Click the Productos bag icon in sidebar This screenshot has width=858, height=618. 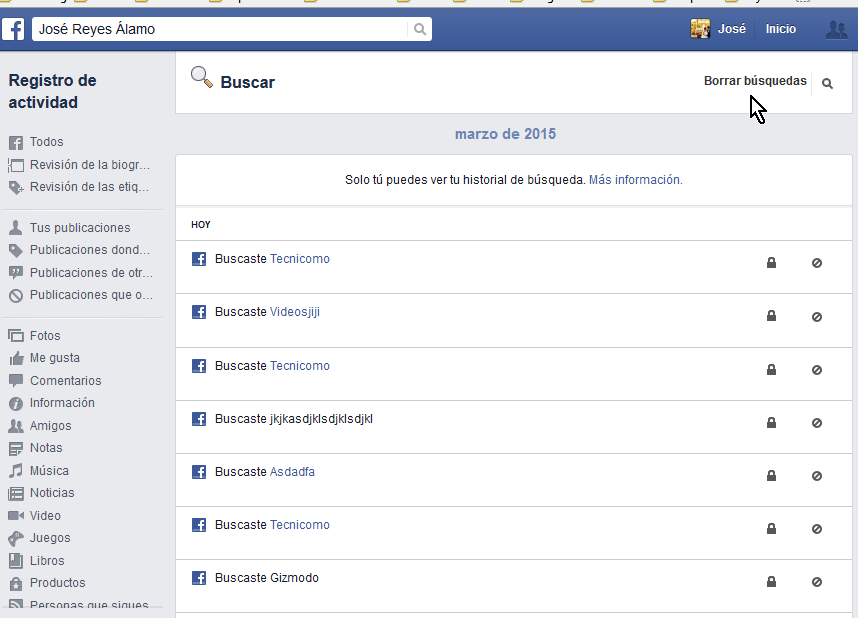pos(16,583)
